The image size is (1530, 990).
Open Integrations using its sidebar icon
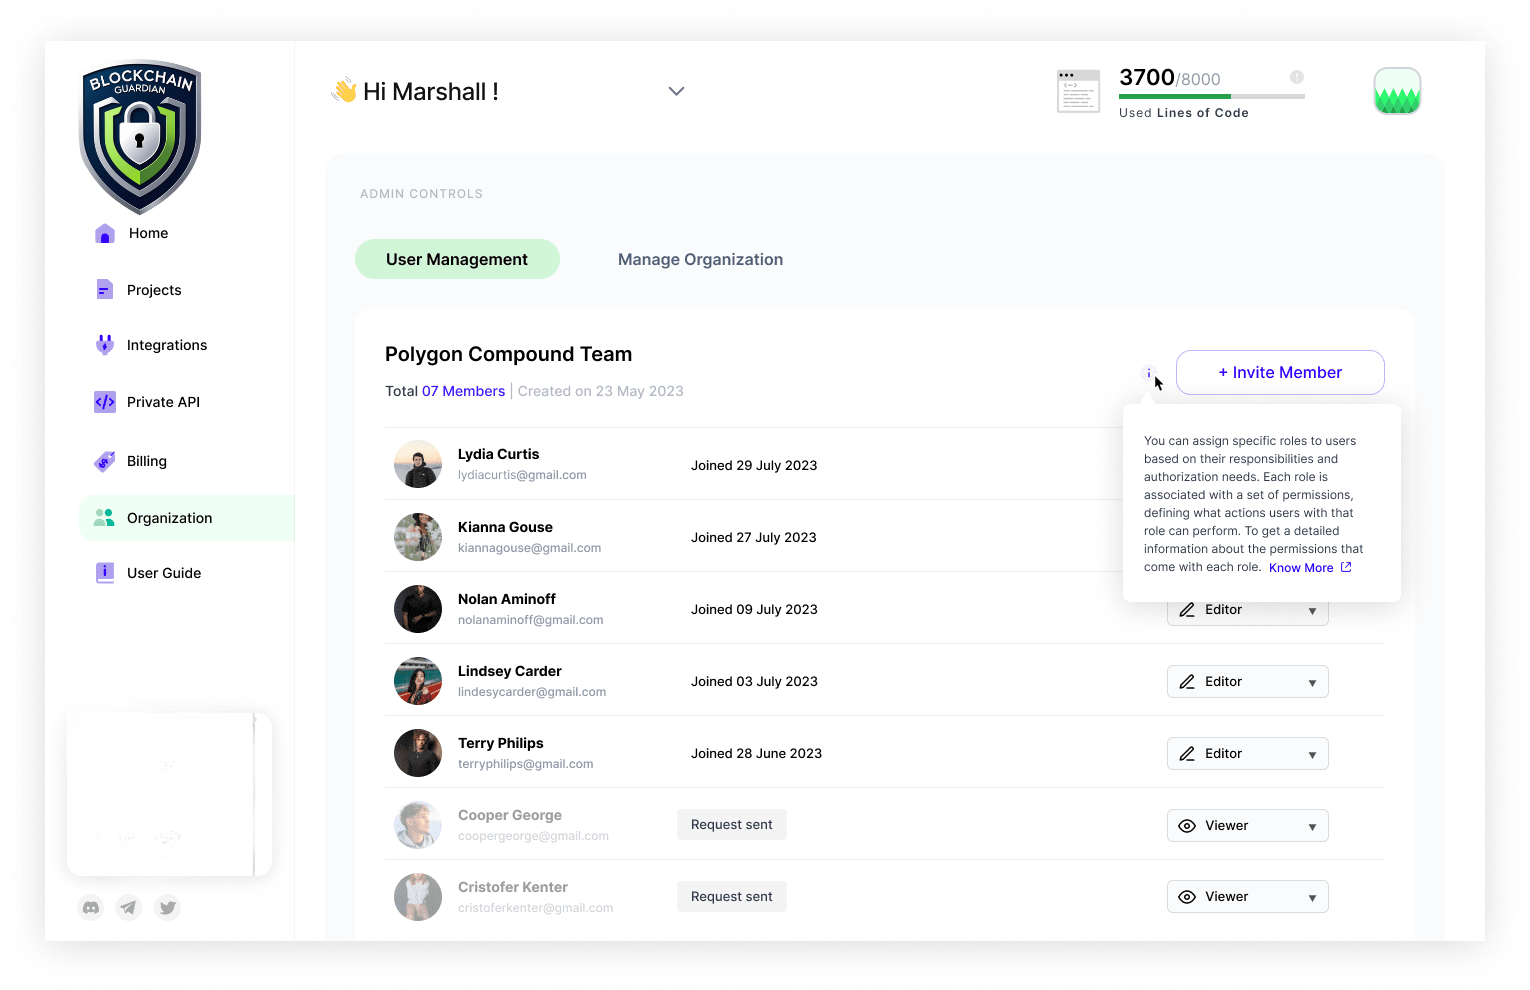click(104, 344)
